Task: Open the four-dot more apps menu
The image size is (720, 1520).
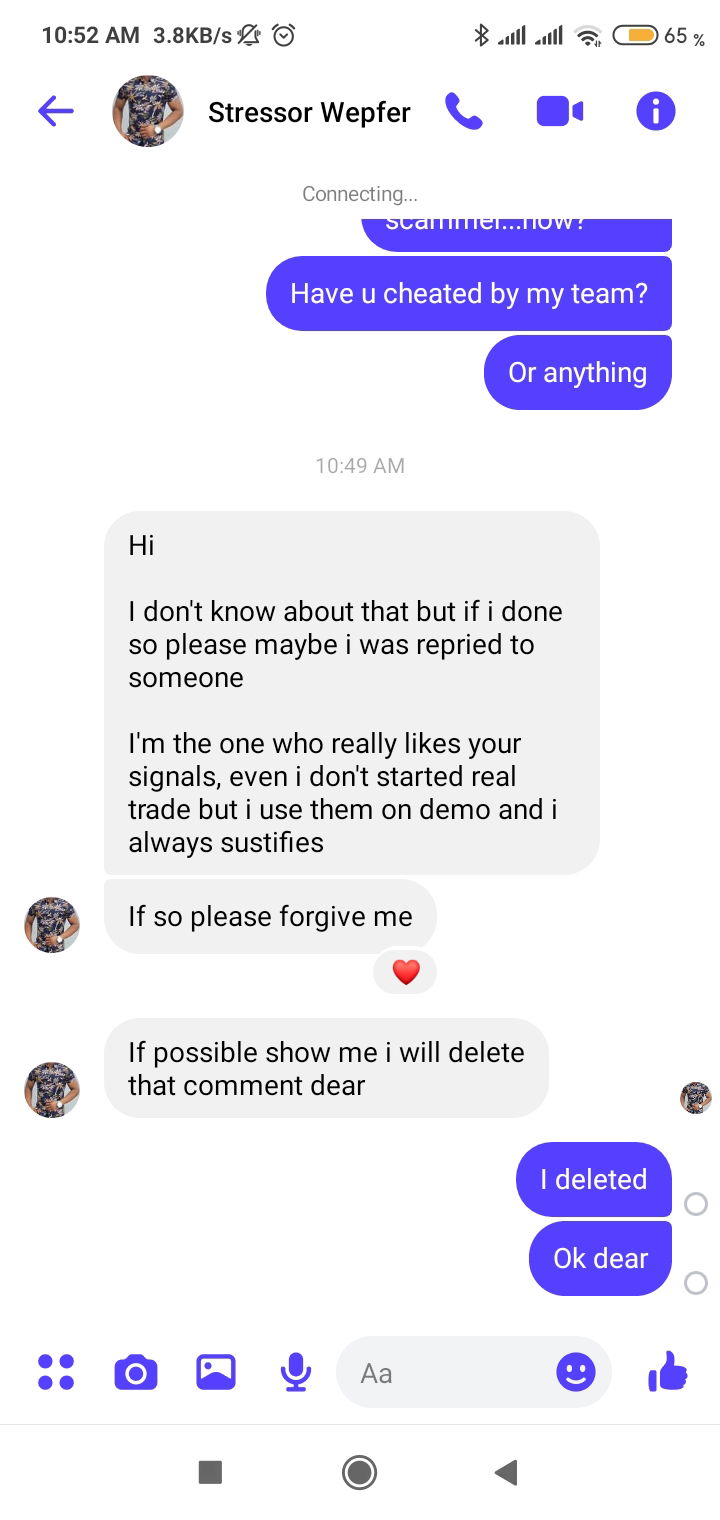Action: [56, 1372]
